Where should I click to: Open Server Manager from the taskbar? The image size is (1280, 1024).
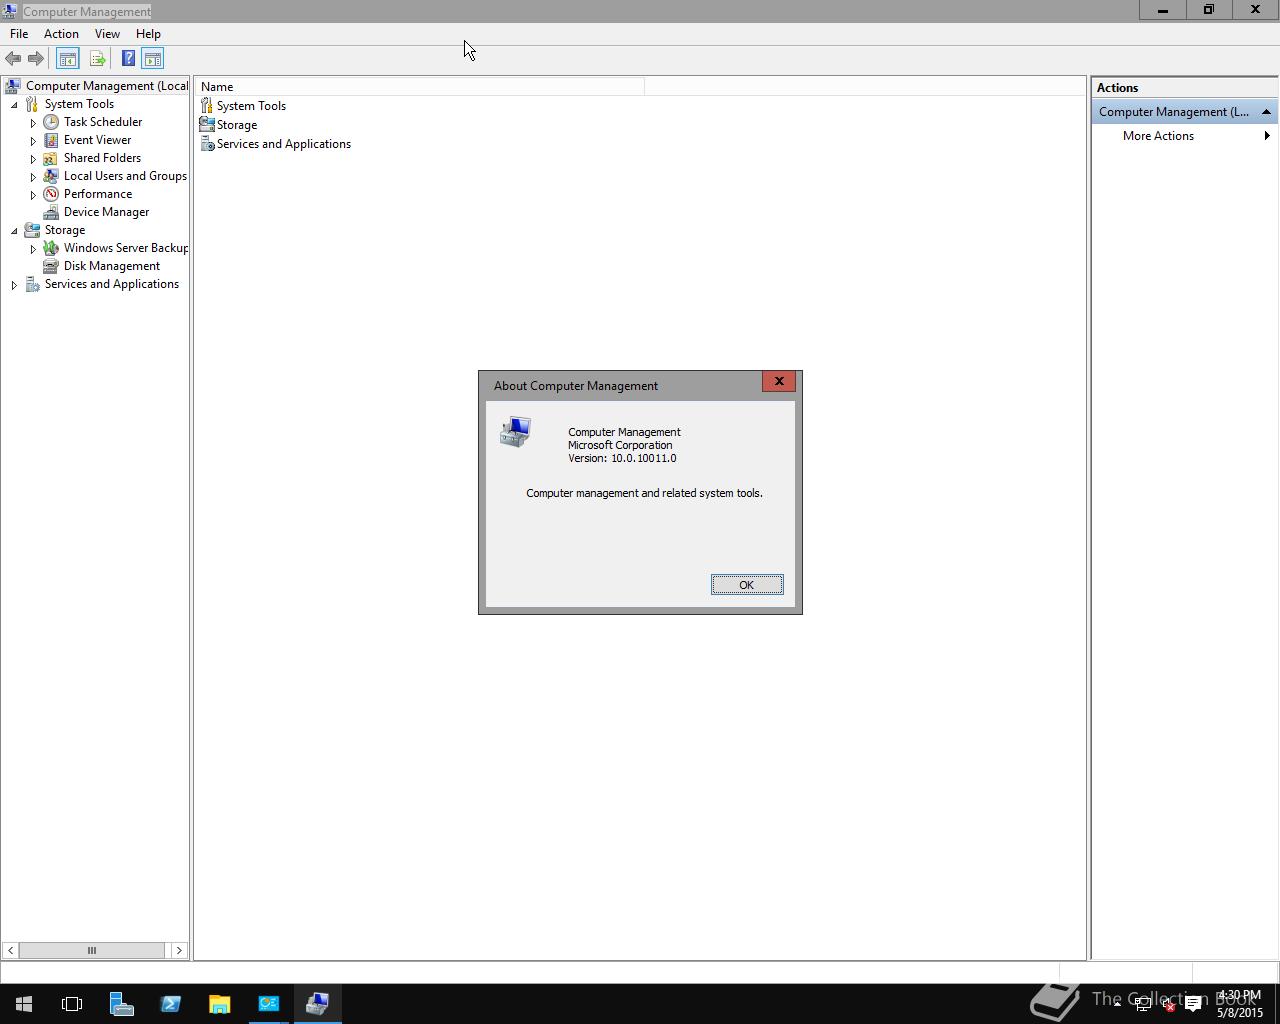pos(121,1004)
